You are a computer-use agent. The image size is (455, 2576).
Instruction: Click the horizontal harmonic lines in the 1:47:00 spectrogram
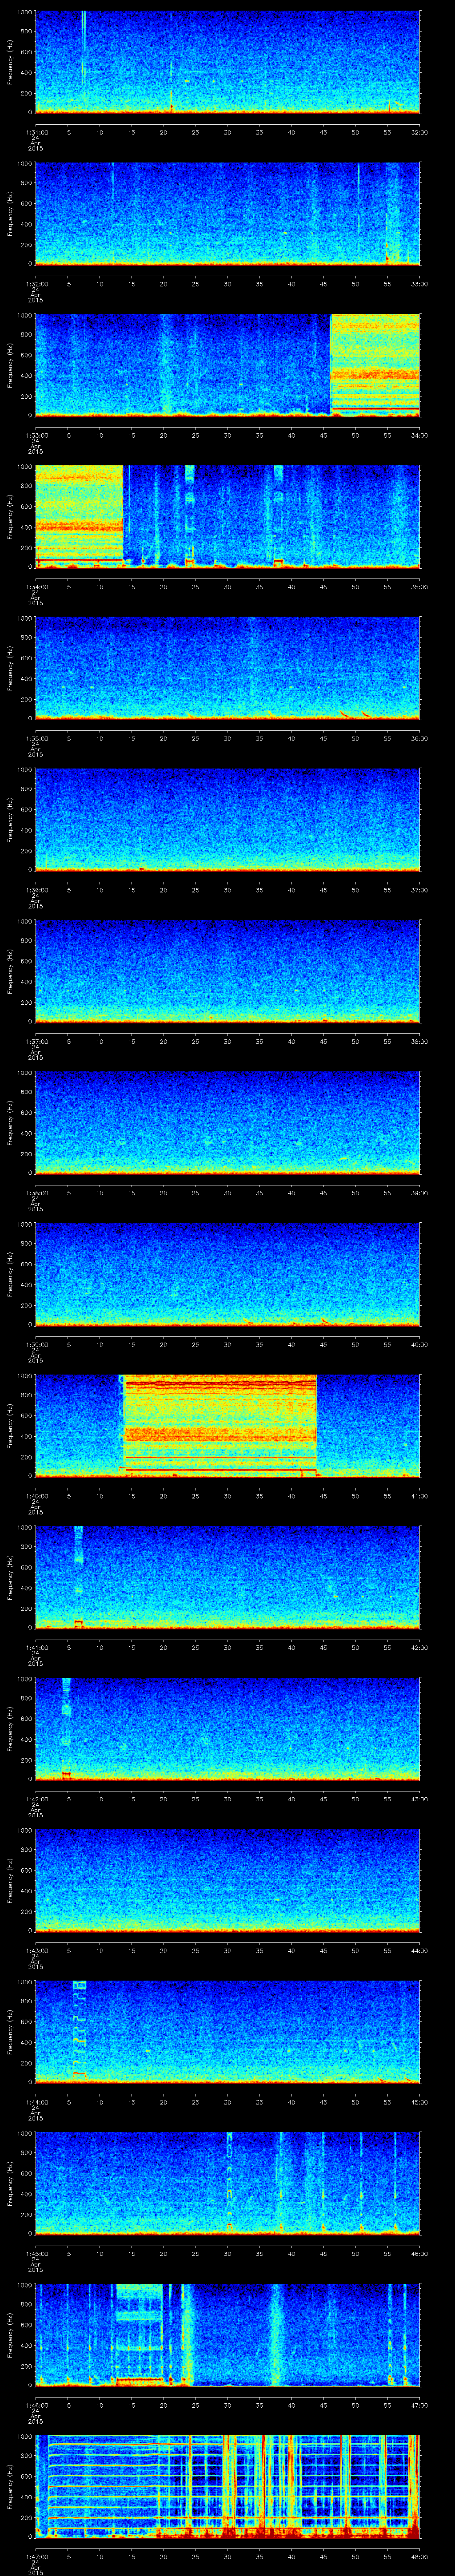tap(100, 2475)
